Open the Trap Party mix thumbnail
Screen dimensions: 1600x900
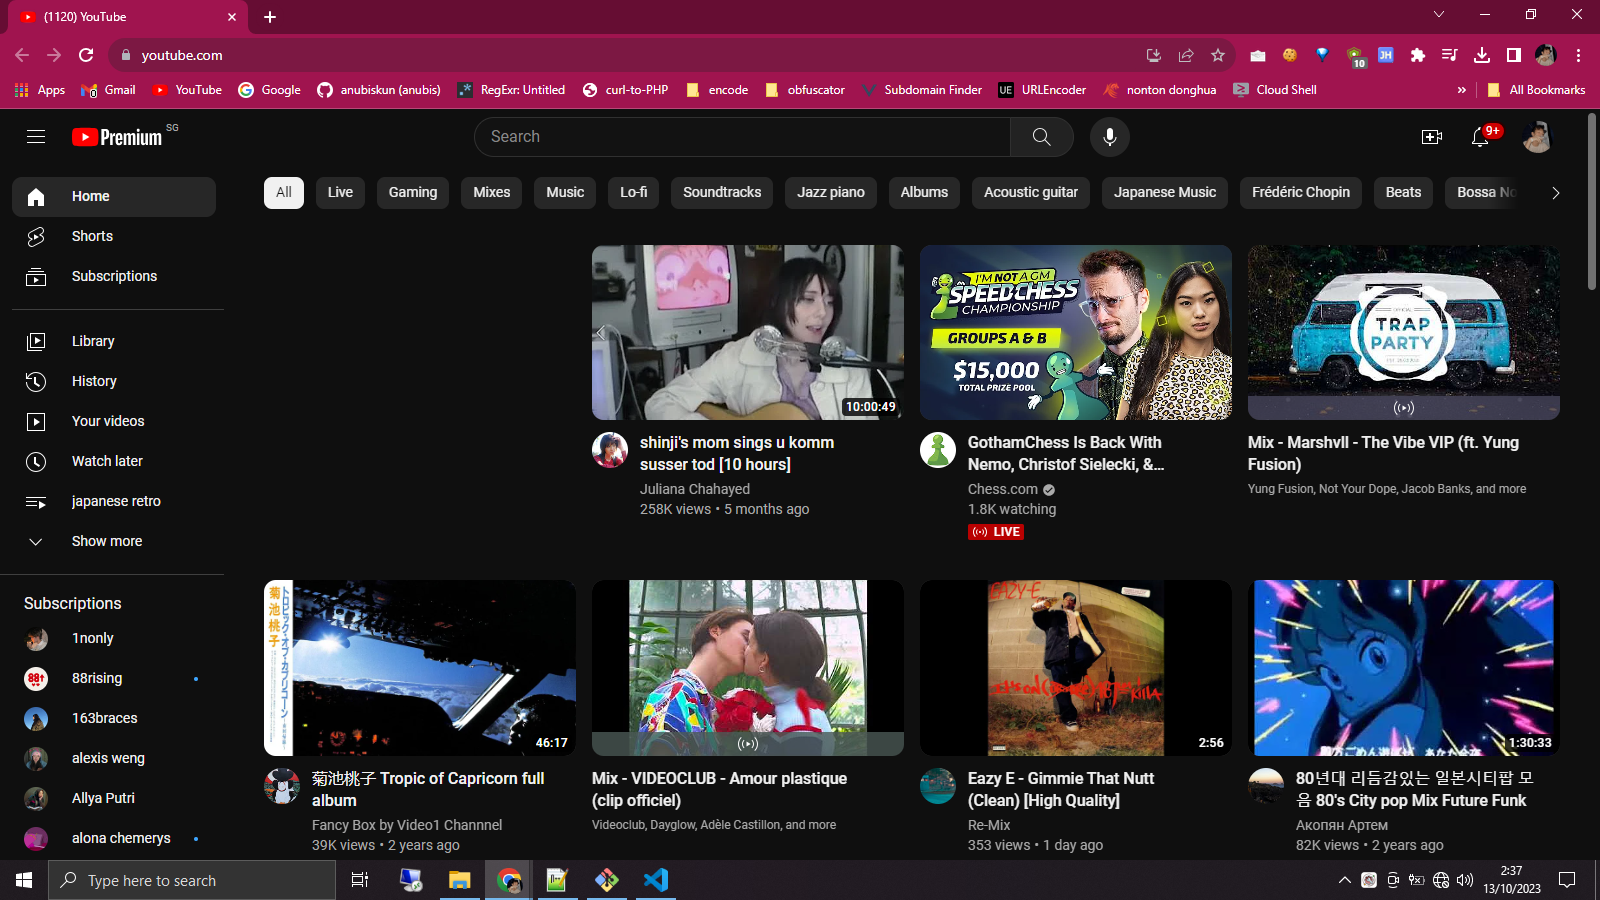pyautogui.click(x=1404, y=333)
